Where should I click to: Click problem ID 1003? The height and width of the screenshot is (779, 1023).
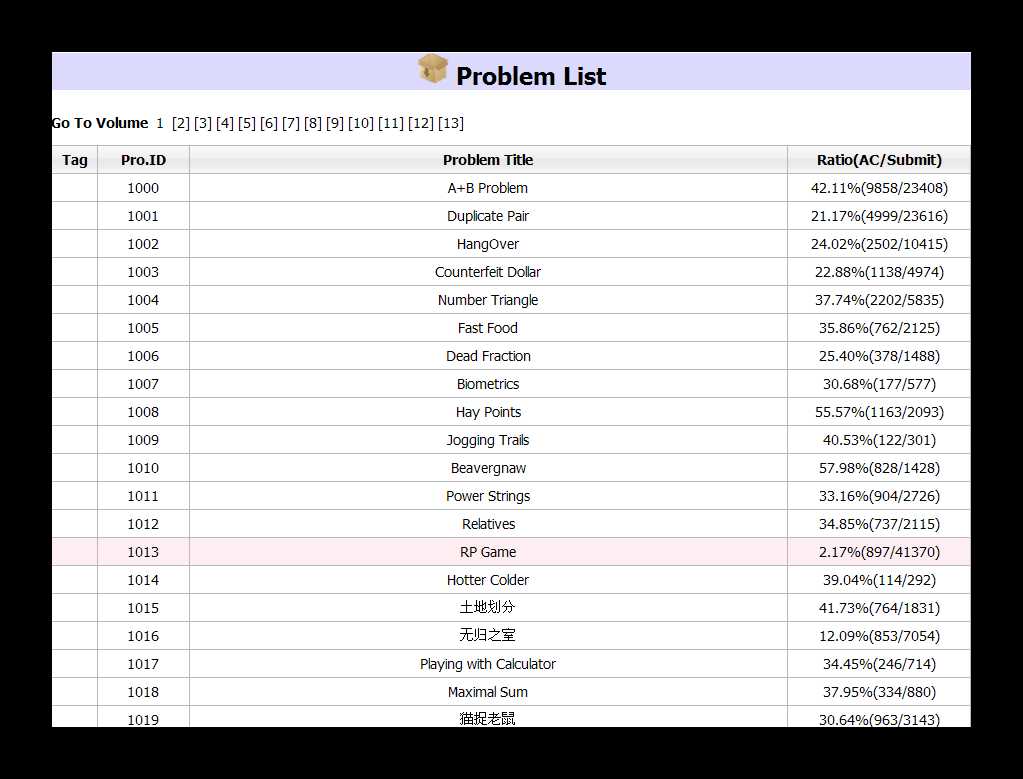coord(143,272)
